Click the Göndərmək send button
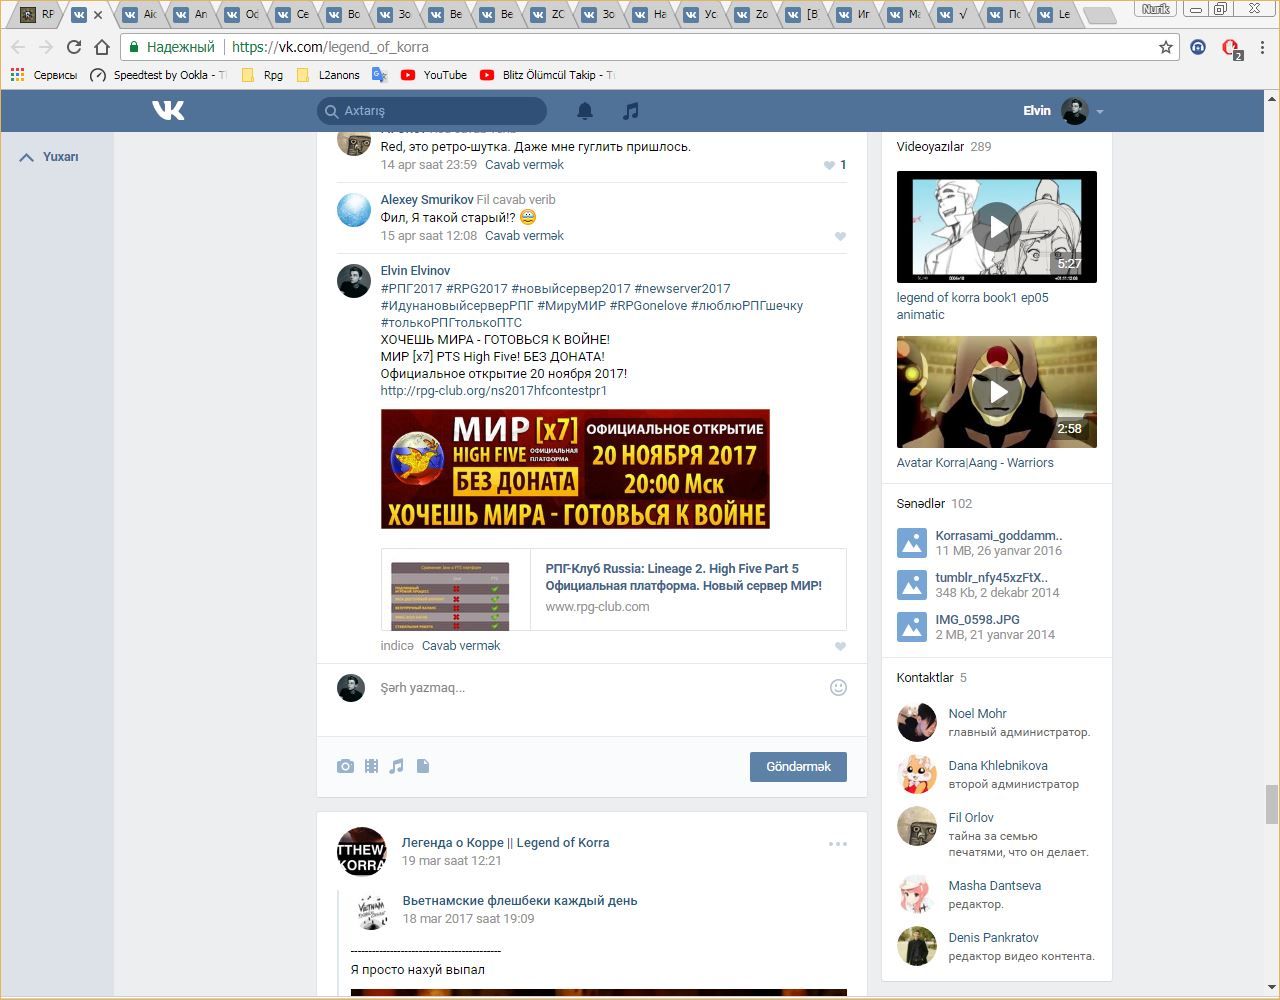 coord(798,767)
